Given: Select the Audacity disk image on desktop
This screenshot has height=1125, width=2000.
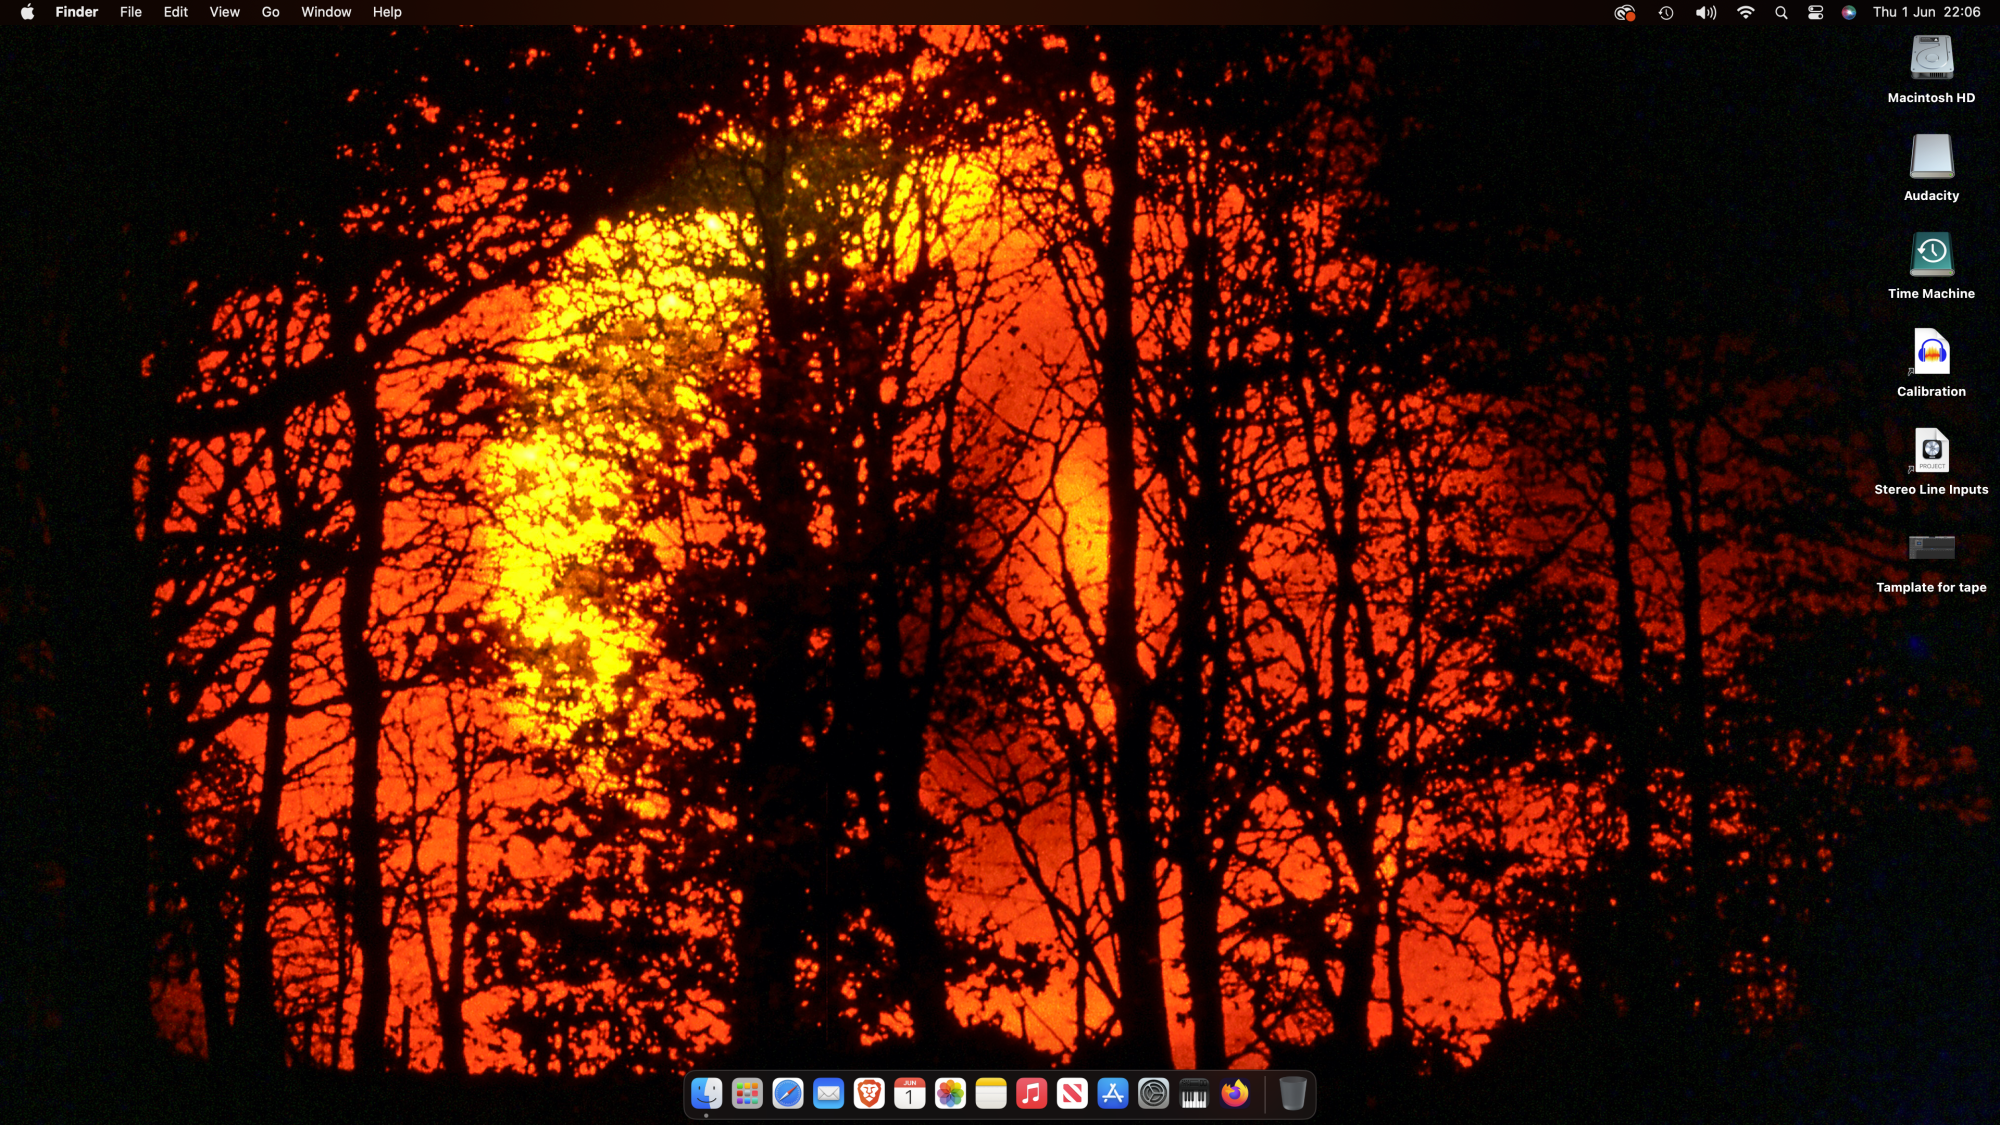Looking at the screenshot, I should 1931,157.
